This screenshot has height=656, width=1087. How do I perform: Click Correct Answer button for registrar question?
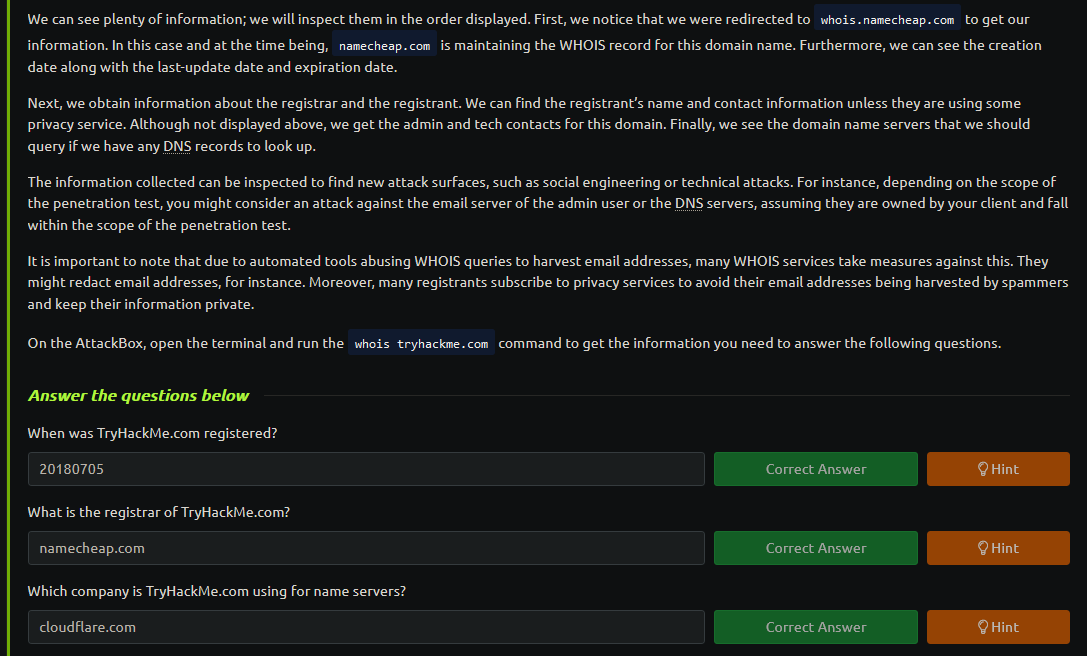816,549
